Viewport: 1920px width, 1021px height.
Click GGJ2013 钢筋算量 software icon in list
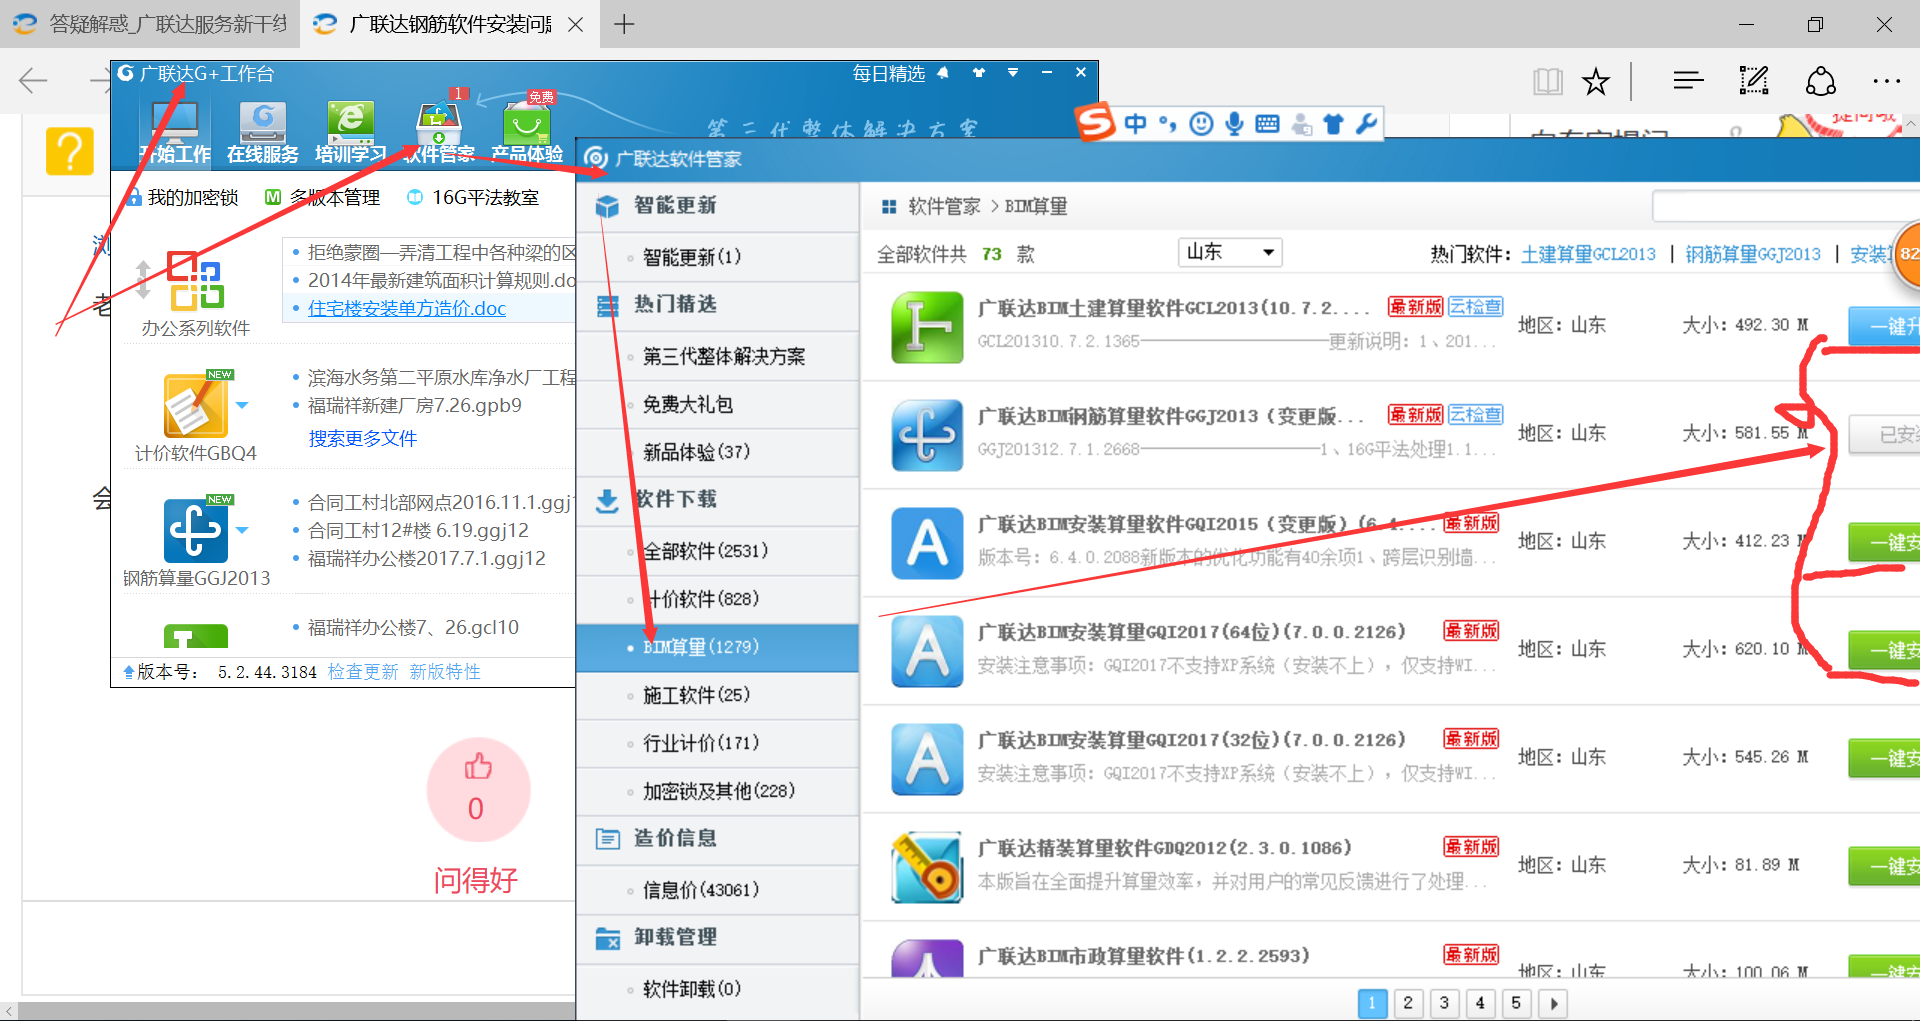pyautogui.click(x=927, y=435)
